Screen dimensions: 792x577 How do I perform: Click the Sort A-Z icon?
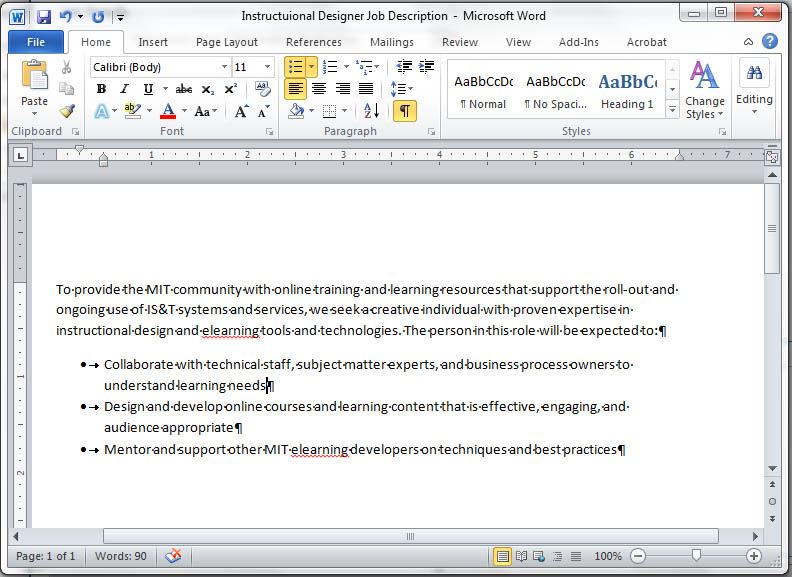coord(370,111)
